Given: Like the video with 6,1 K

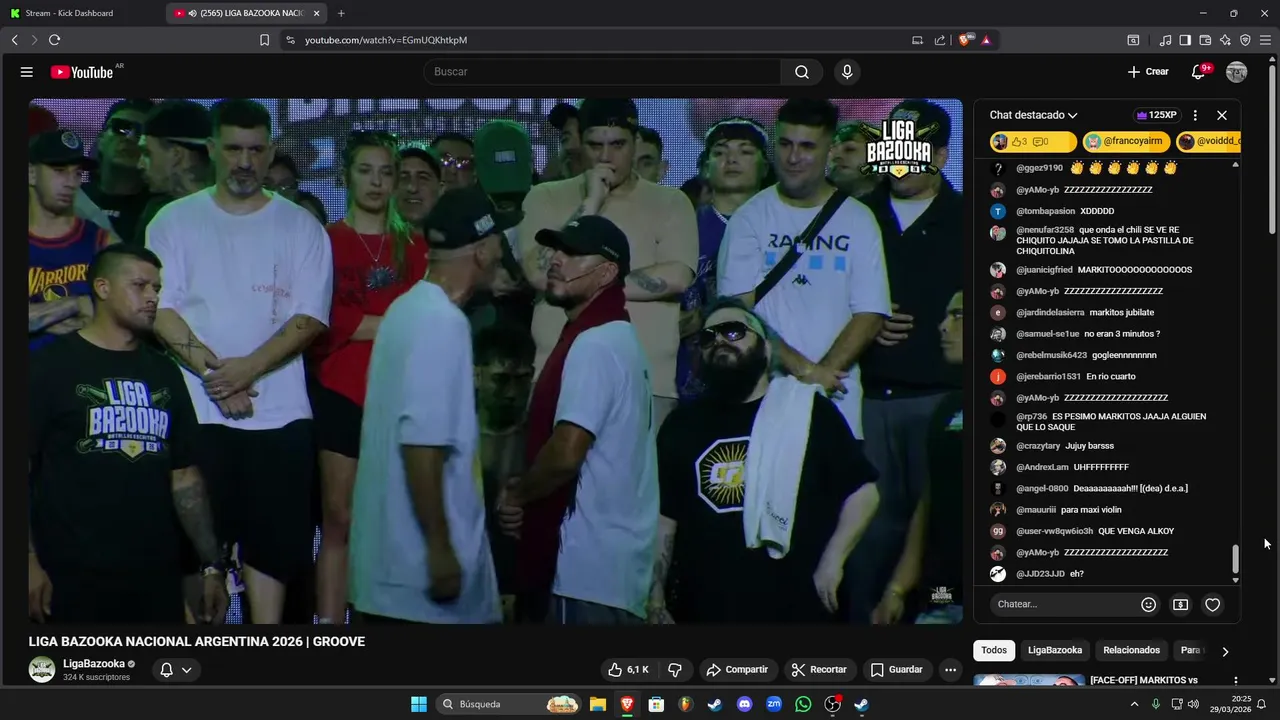Looking at the screenshot, I should (x=629, y=670).
